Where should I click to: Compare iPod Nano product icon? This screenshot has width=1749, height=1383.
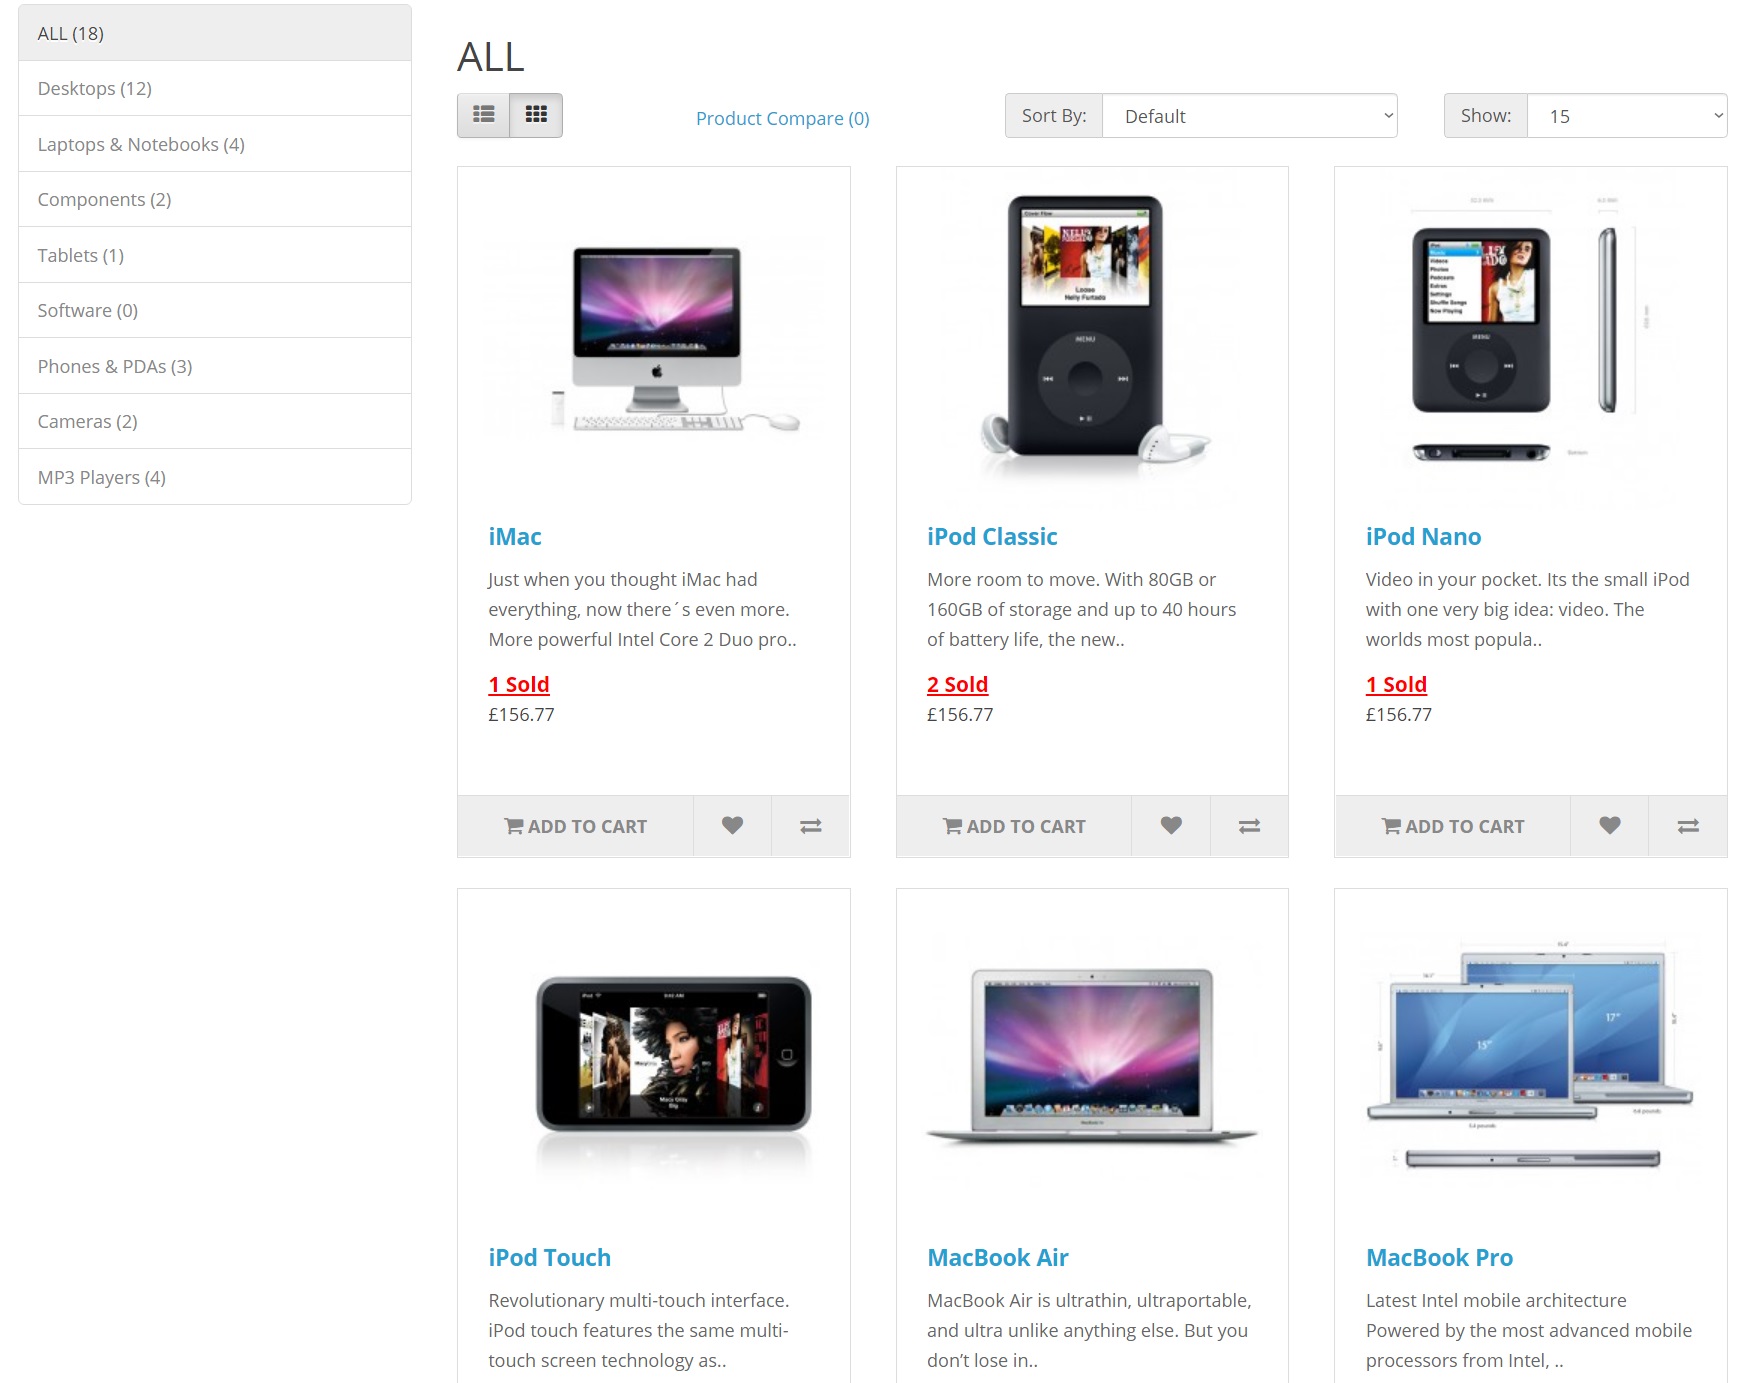click(x=1688, y=826)
